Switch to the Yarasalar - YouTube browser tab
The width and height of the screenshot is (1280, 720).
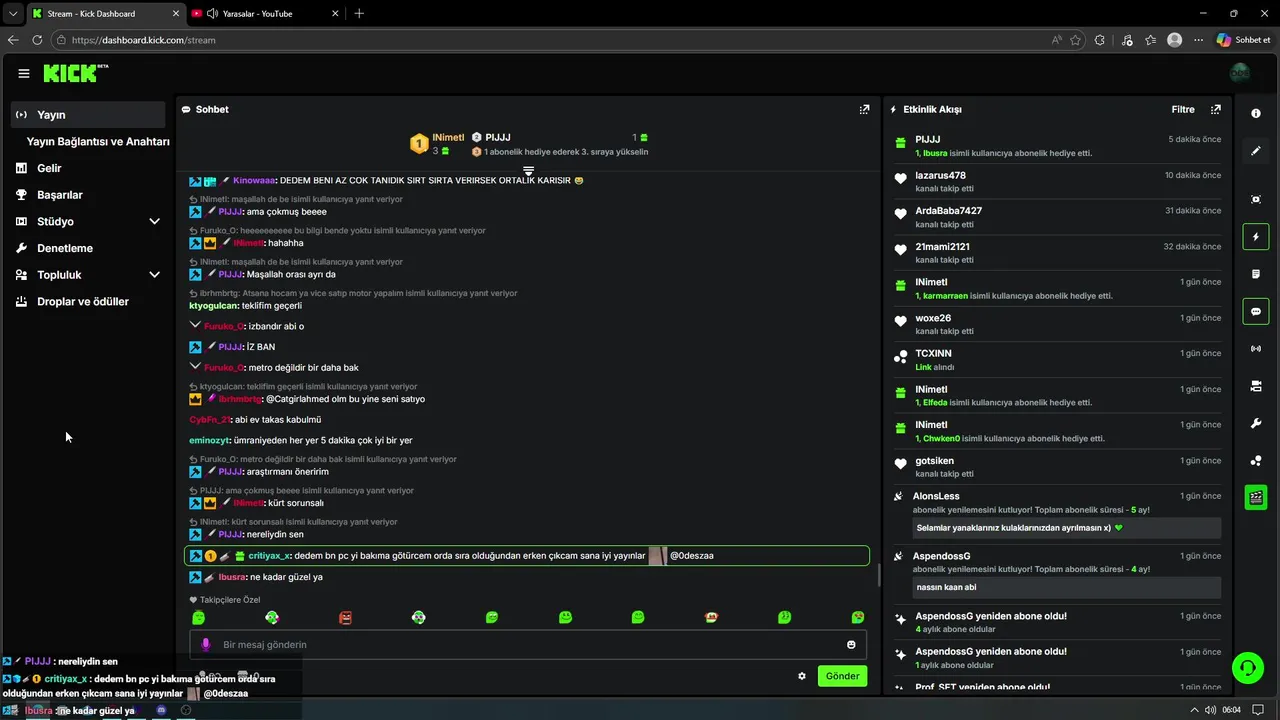(264, 13)
